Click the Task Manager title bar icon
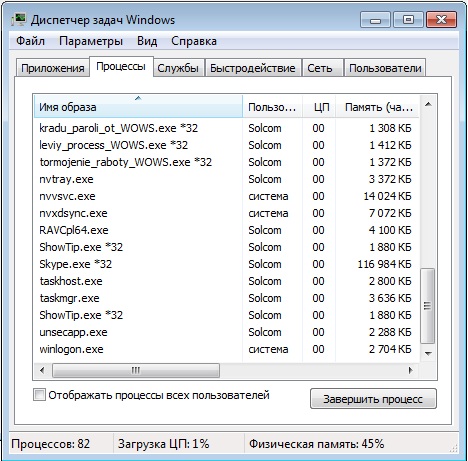 coord(18,20)
